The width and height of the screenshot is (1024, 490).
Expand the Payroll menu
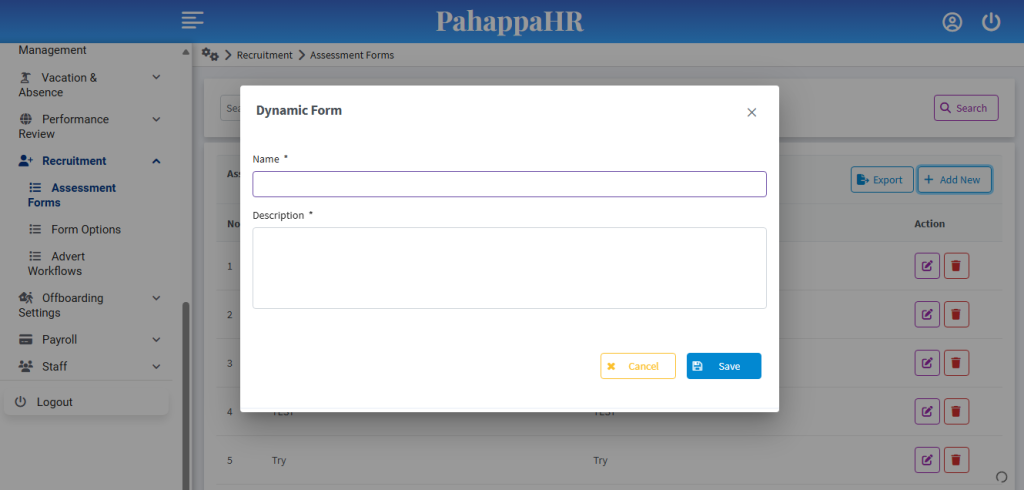(156, 339)
